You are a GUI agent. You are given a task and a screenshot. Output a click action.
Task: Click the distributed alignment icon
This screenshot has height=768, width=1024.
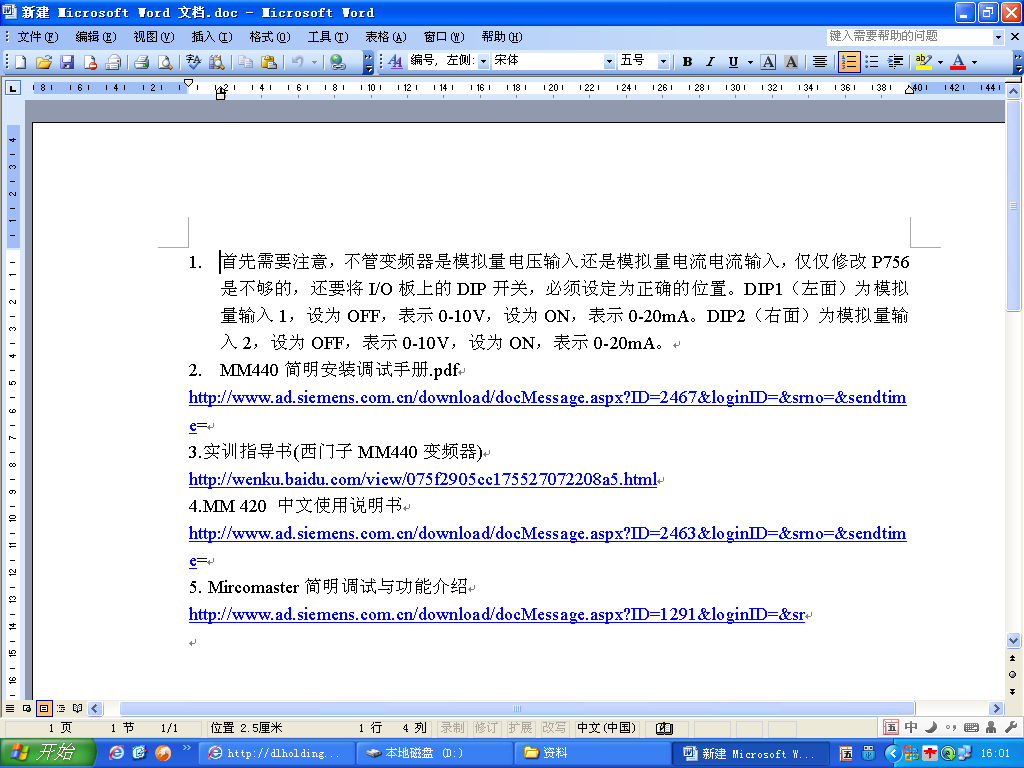pyautogui.click(x=820, y=62)
